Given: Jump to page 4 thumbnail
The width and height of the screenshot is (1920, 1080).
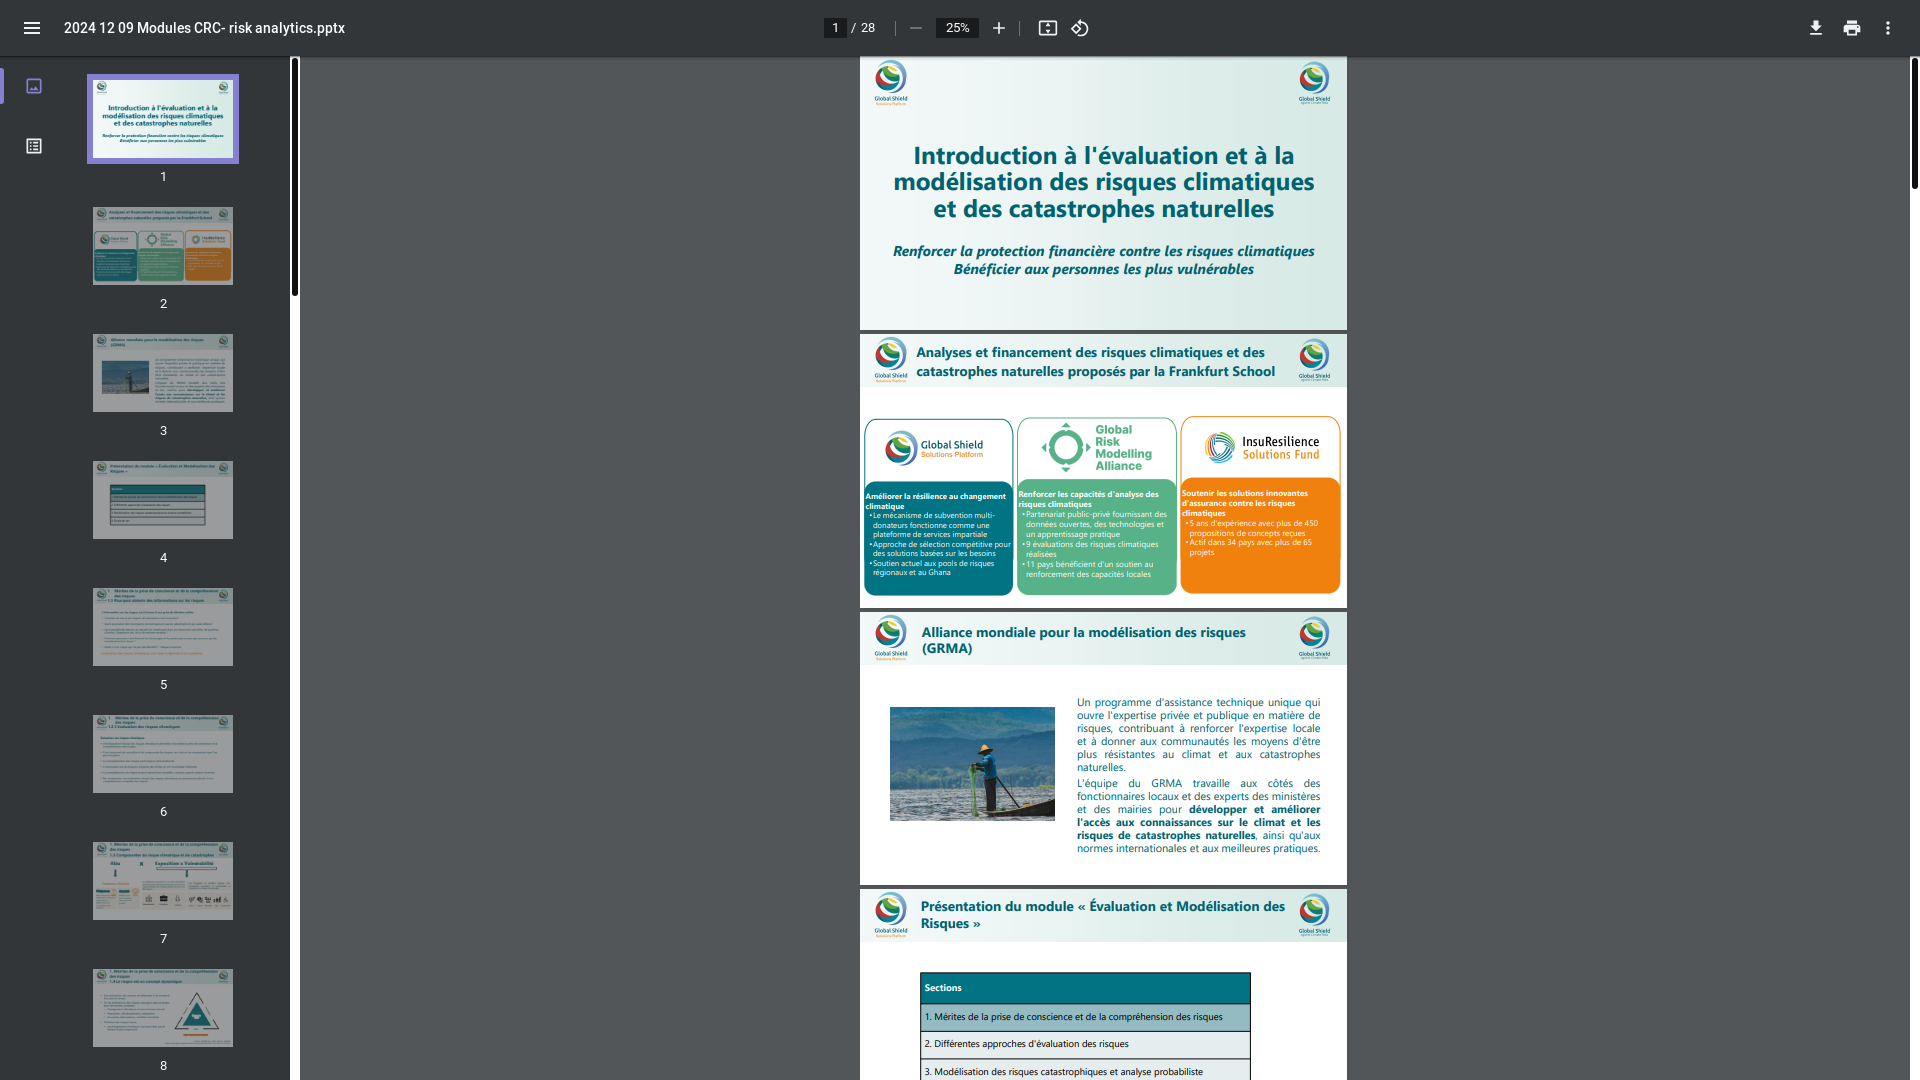Looking at the screenshot, I should tap(163, 500).
